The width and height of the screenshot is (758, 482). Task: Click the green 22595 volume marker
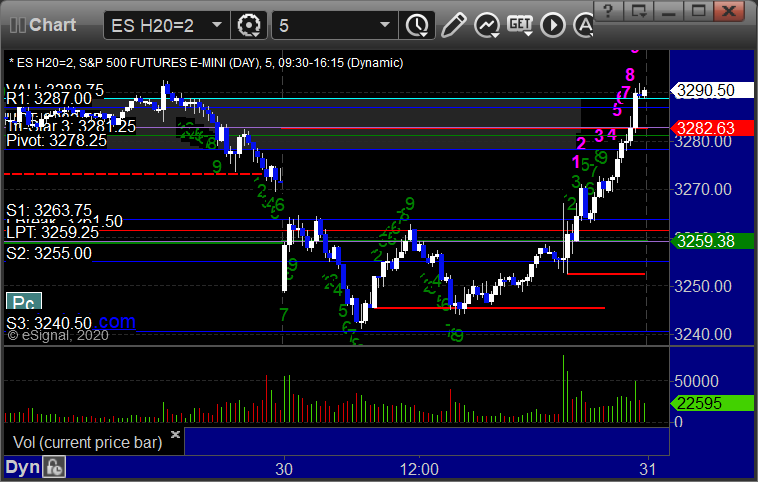pos(712,403)
